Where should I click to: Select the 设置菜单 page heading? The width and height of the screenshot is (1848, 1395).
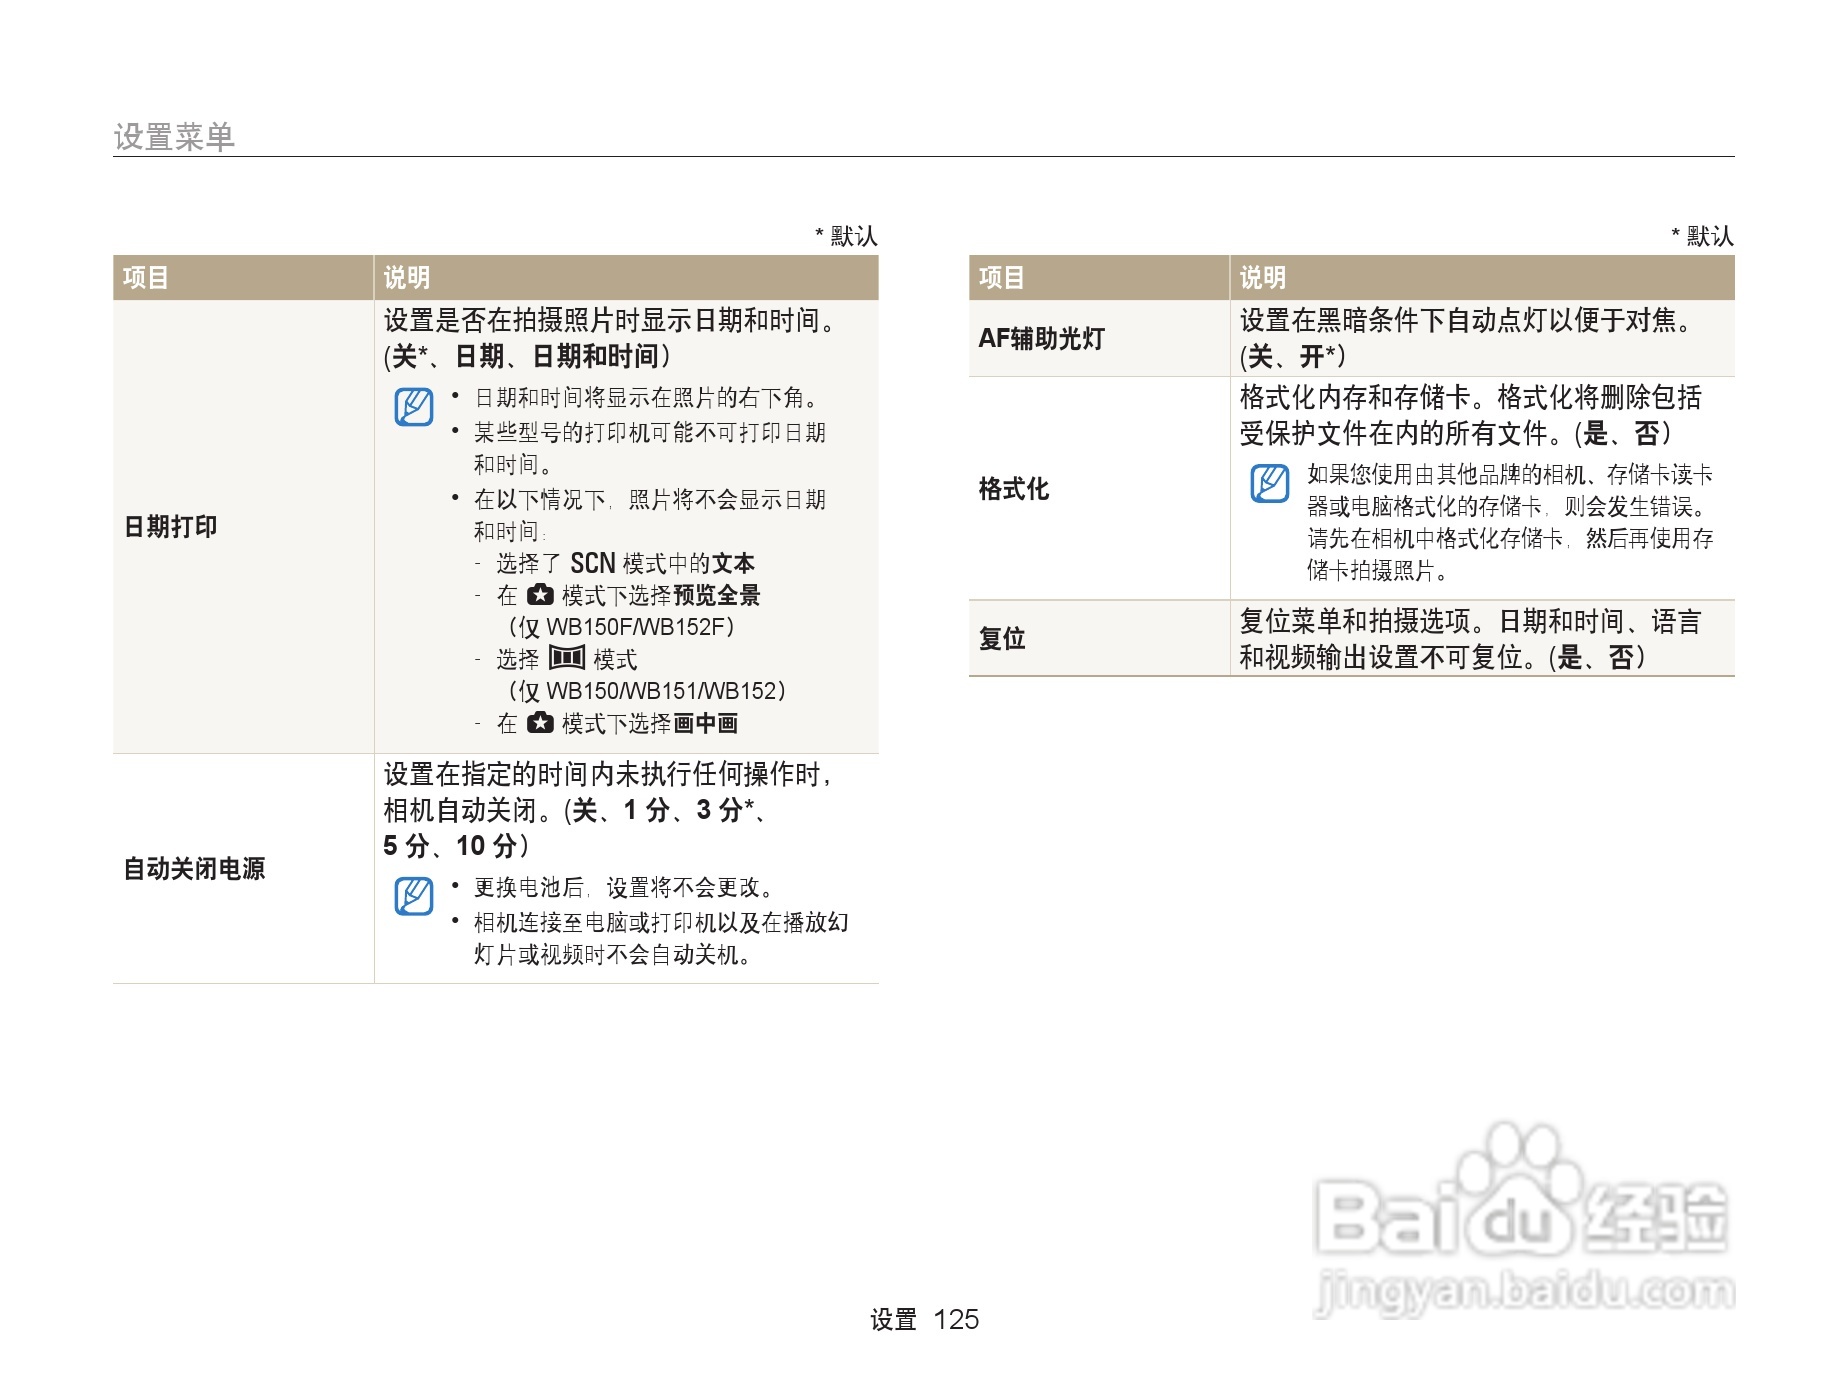coord(174,136)
